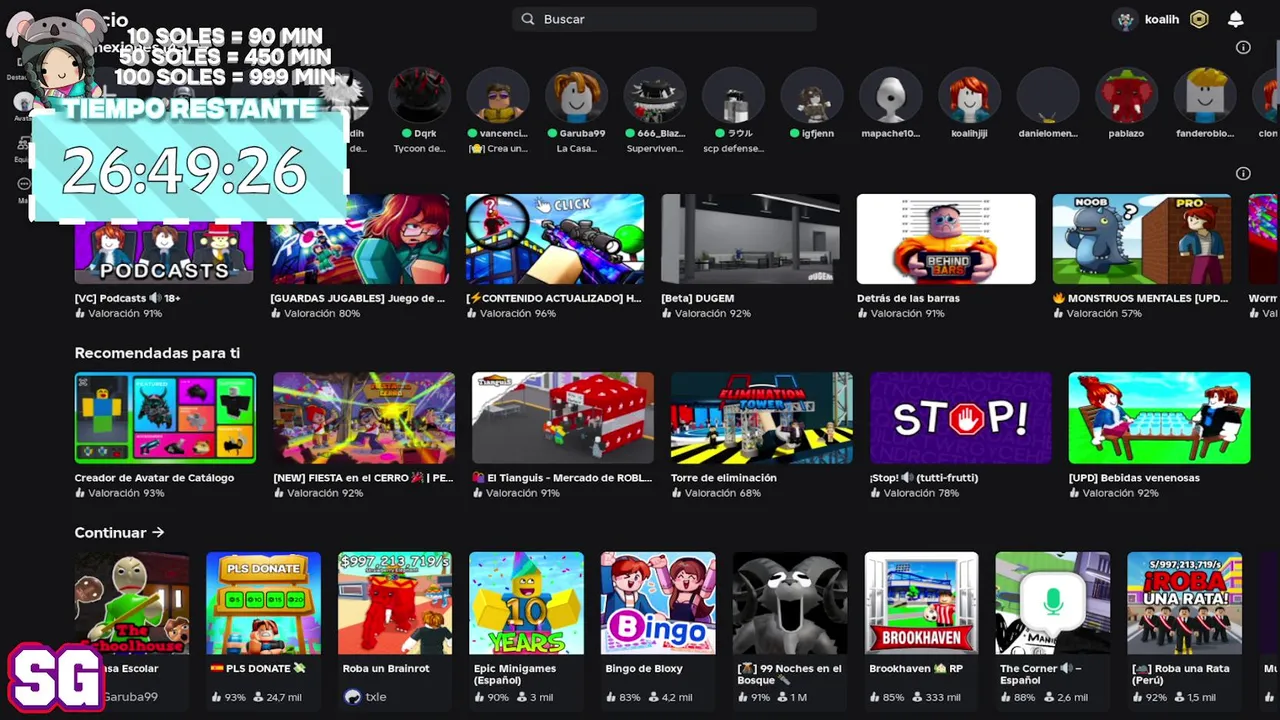This screenshot has width=1280, height=720.
Task: Open the notifications bell
Action: pyautogui.click(x=1235, y=19)
